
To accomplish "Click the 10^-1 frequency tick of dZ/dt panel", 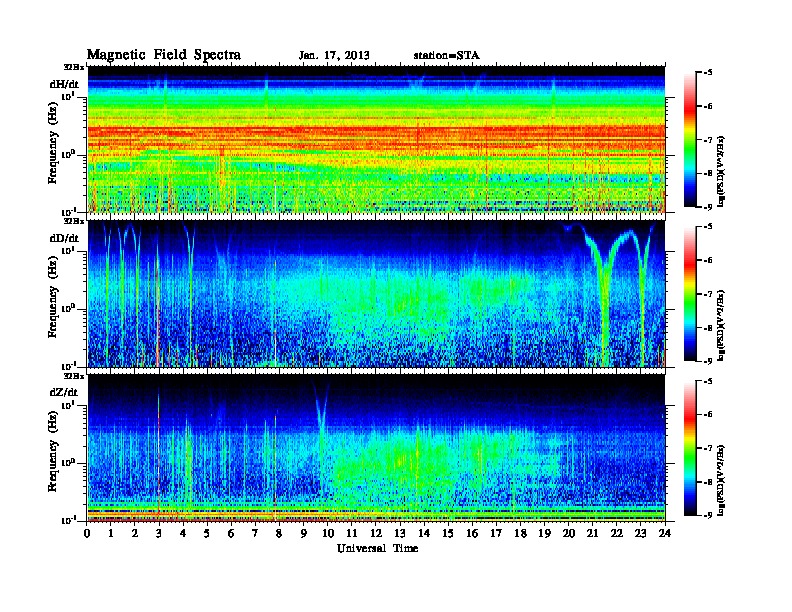I will pyautogui.click(x=69, y=520).
